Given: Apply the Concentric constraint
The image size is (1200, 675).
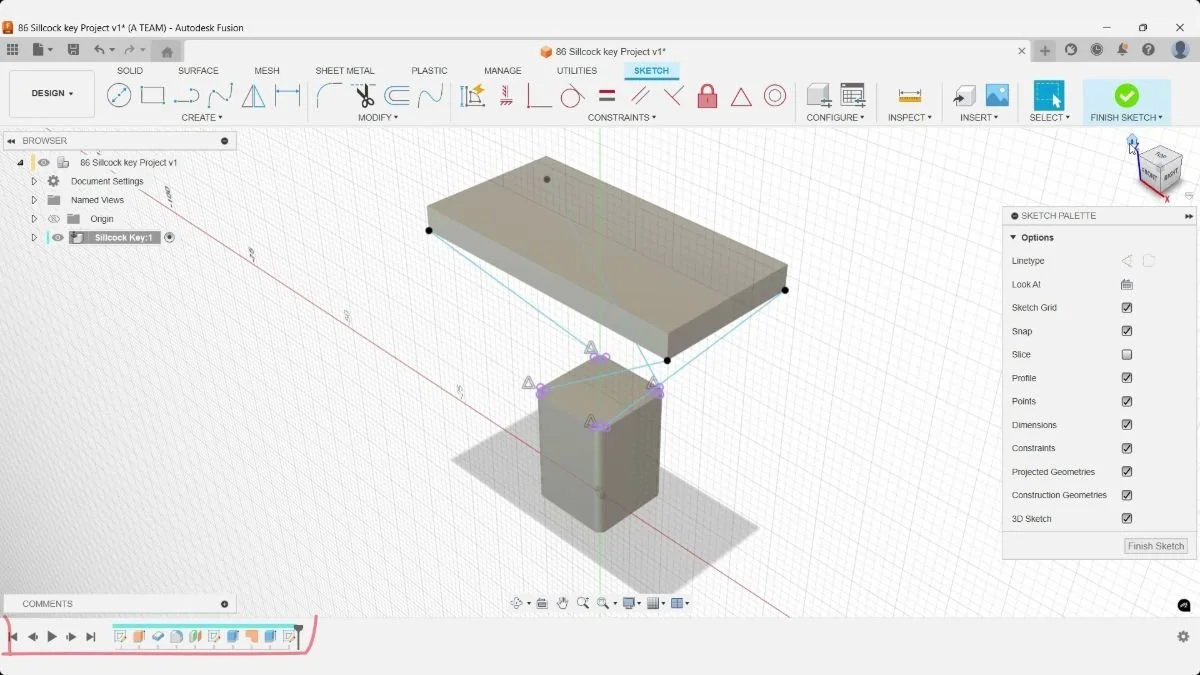Looking at the screenshot, I should [775, 96].
